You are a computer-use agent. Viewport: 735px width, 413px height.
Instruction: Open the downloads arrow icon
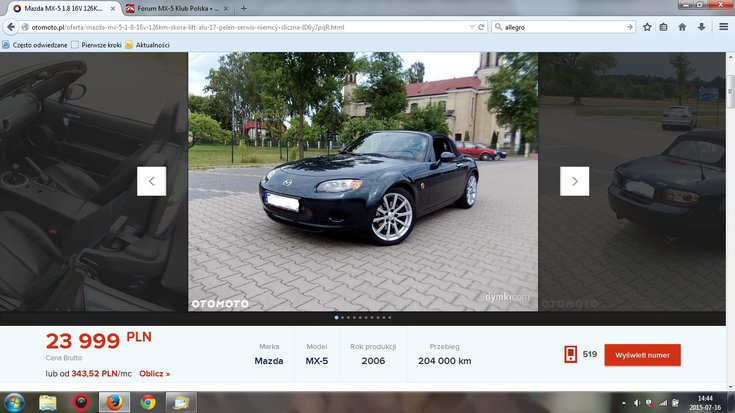click(x=701, y=27)
